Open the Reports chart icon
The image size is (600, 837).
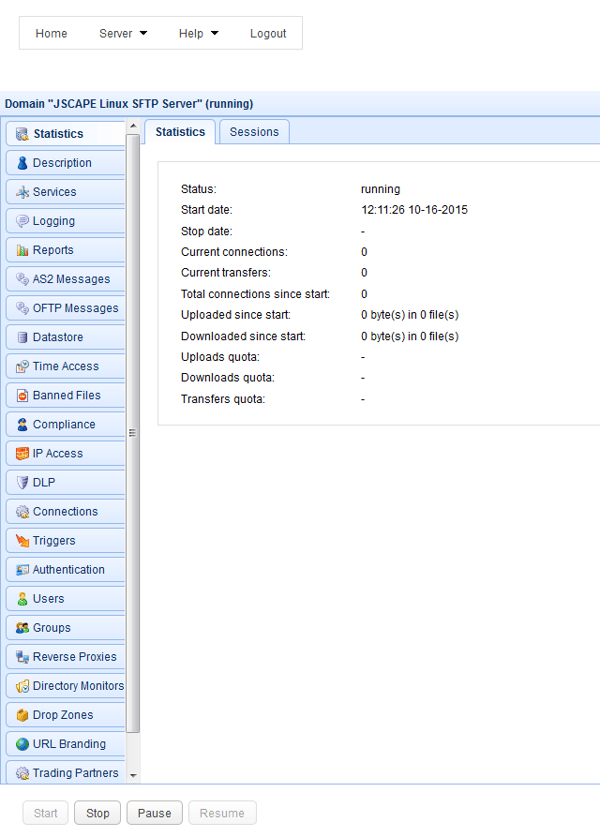tap(22, 251)
